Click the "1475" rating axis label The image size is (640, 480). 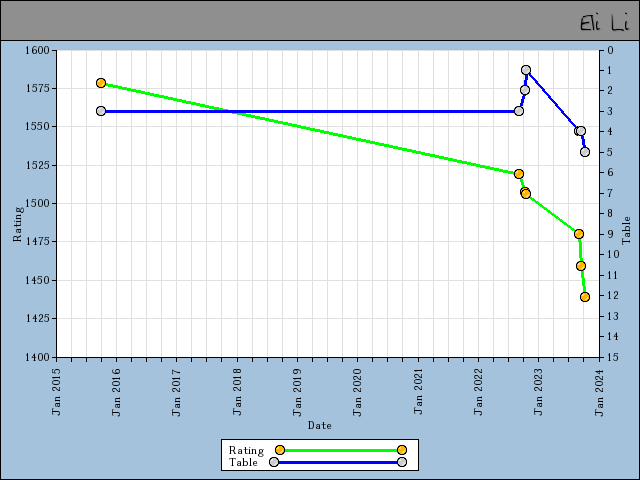37,242
